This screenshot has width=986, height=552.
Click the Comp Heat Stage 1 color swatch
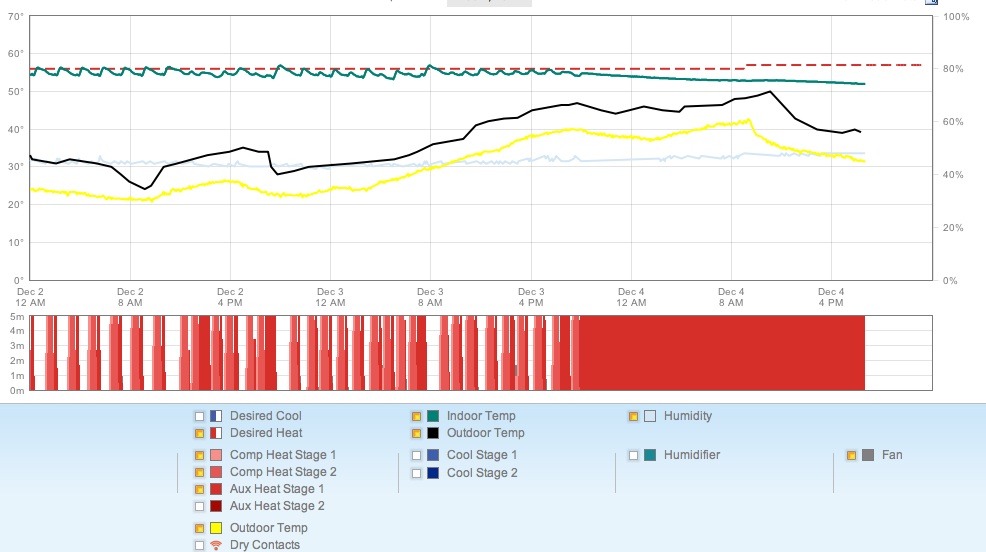coord(216,455)
